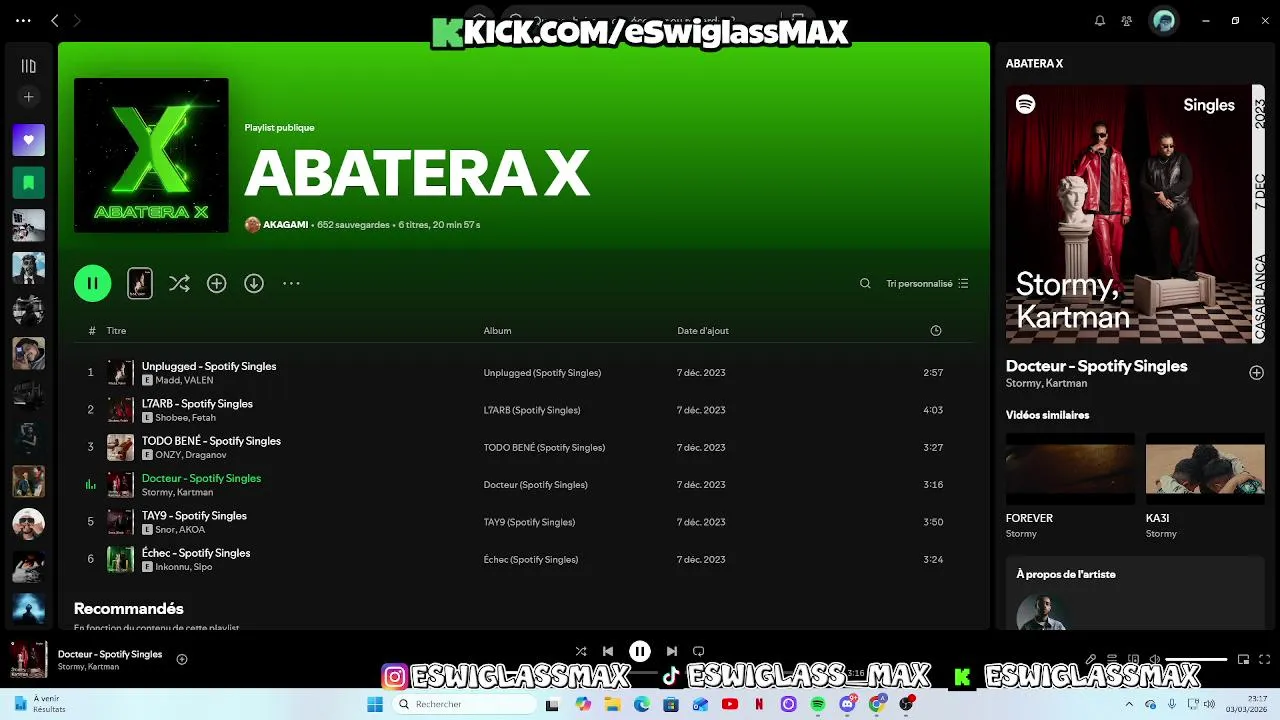Image resolution: width=1280 pixels, height=720 pixels.
Task: Pause playback in the bottom player bar
Action: pyautogui.click(x=640, y=651)
